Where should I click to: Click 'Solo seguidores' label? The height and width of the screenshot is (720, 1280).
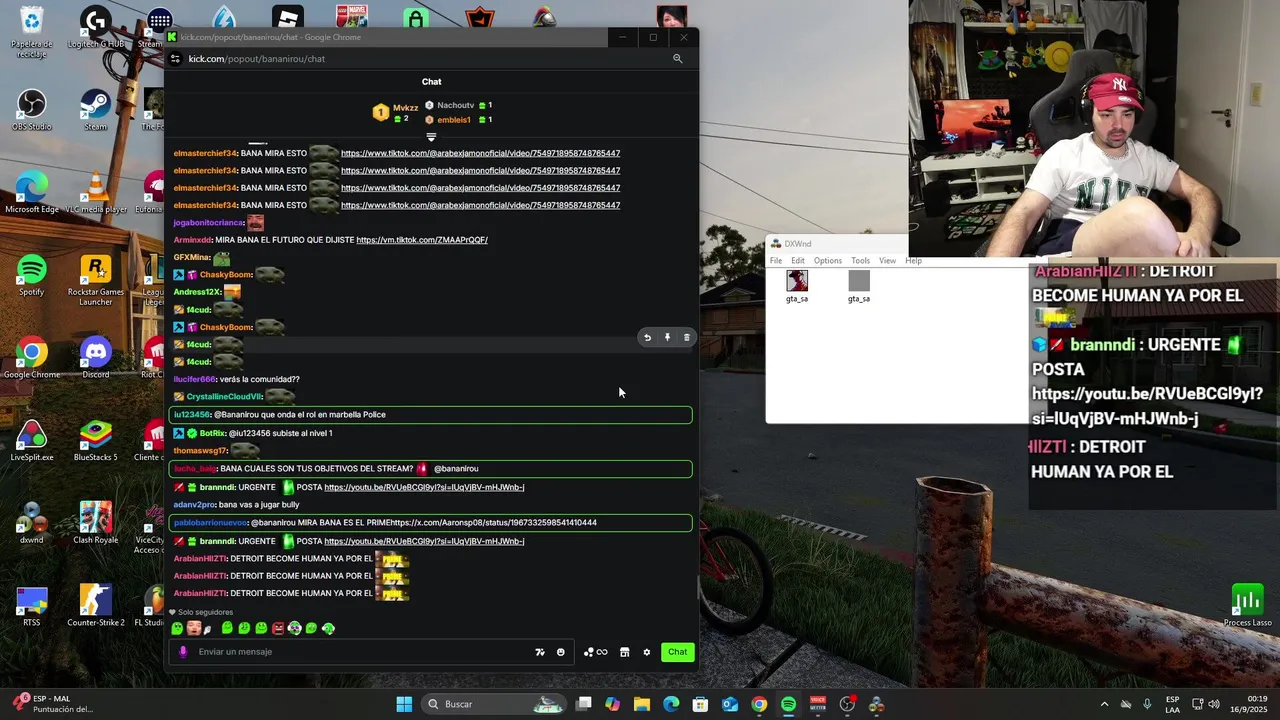205,612
